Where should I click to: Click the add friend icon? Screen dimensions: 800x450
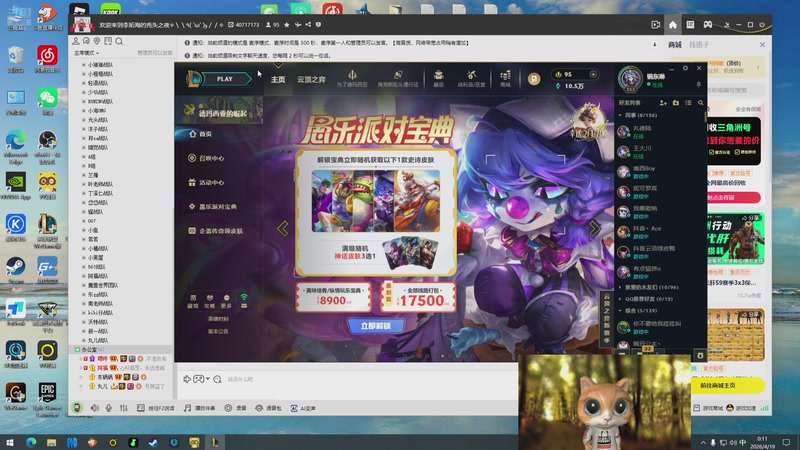663,103
